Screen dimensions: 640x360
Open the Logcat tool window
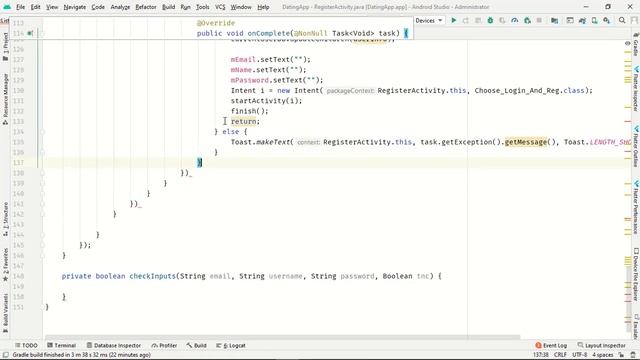[231, 345]
